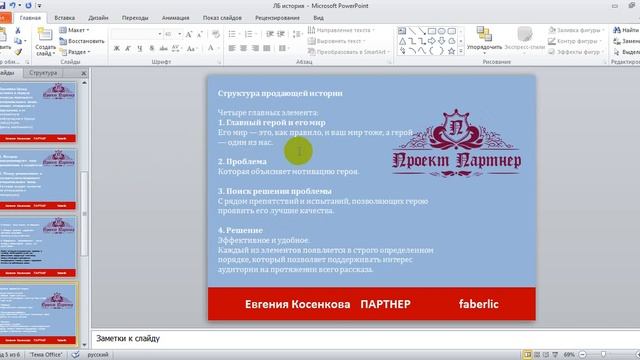
Task: Open the Line Spacing icon
Action: pos(298,34)
